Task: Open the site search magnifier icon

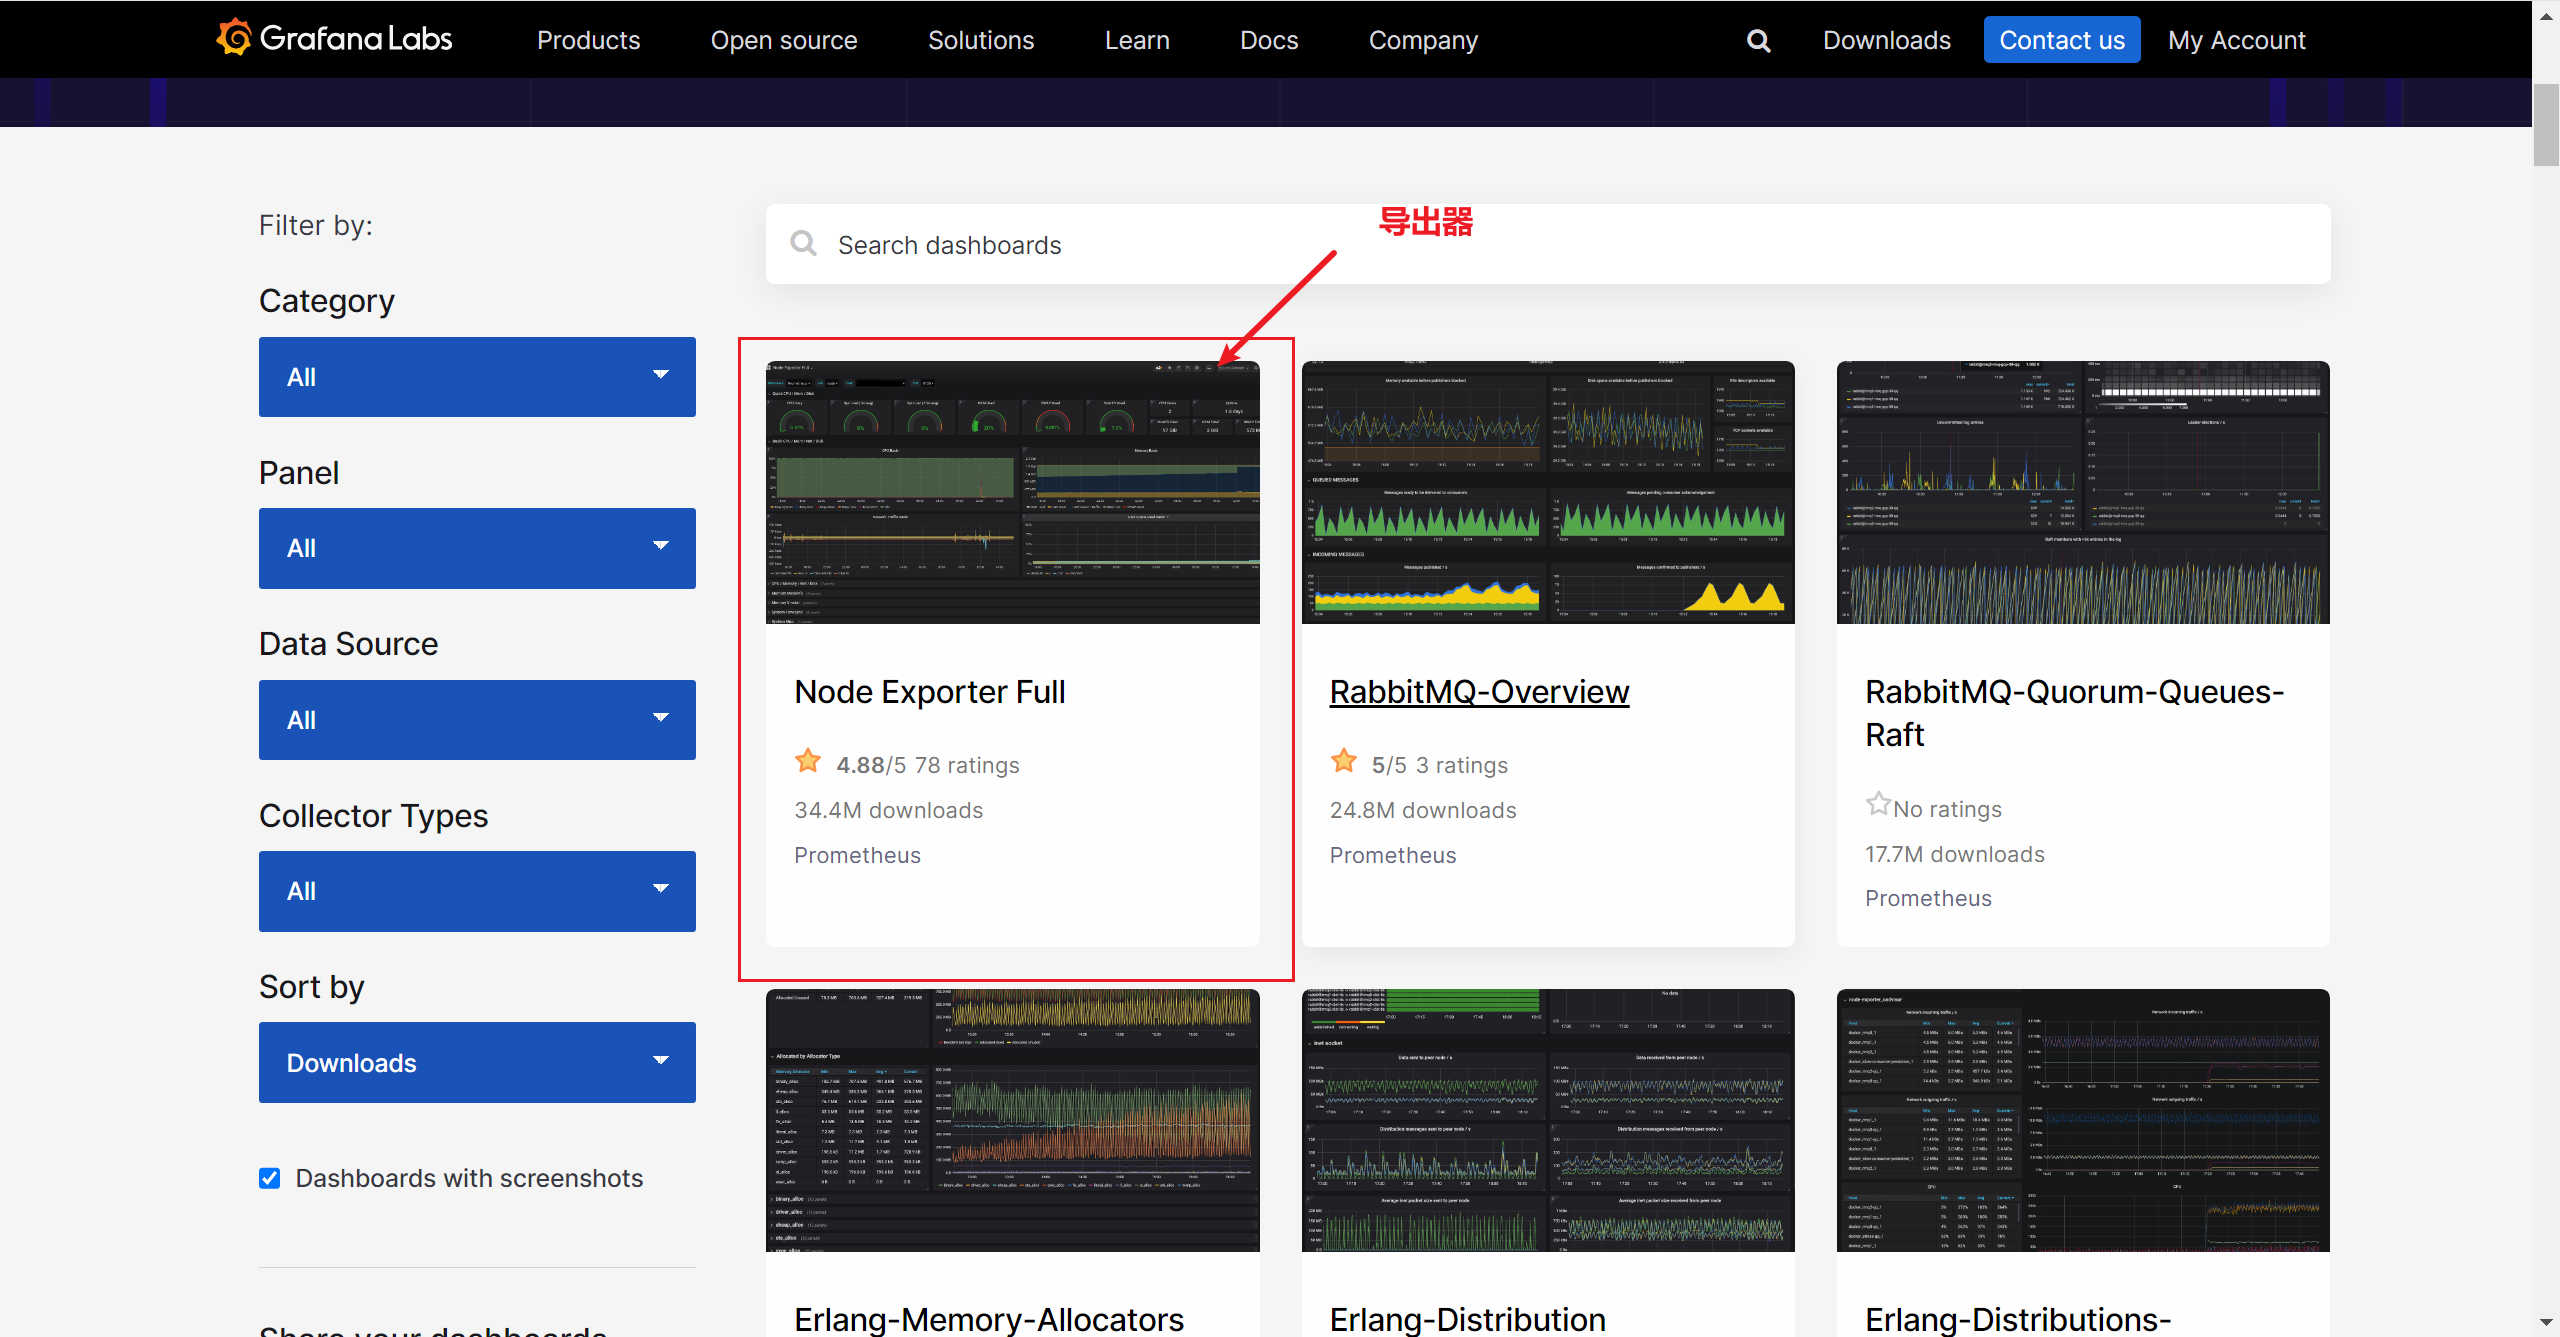Action: click(x=1758, y=40)
